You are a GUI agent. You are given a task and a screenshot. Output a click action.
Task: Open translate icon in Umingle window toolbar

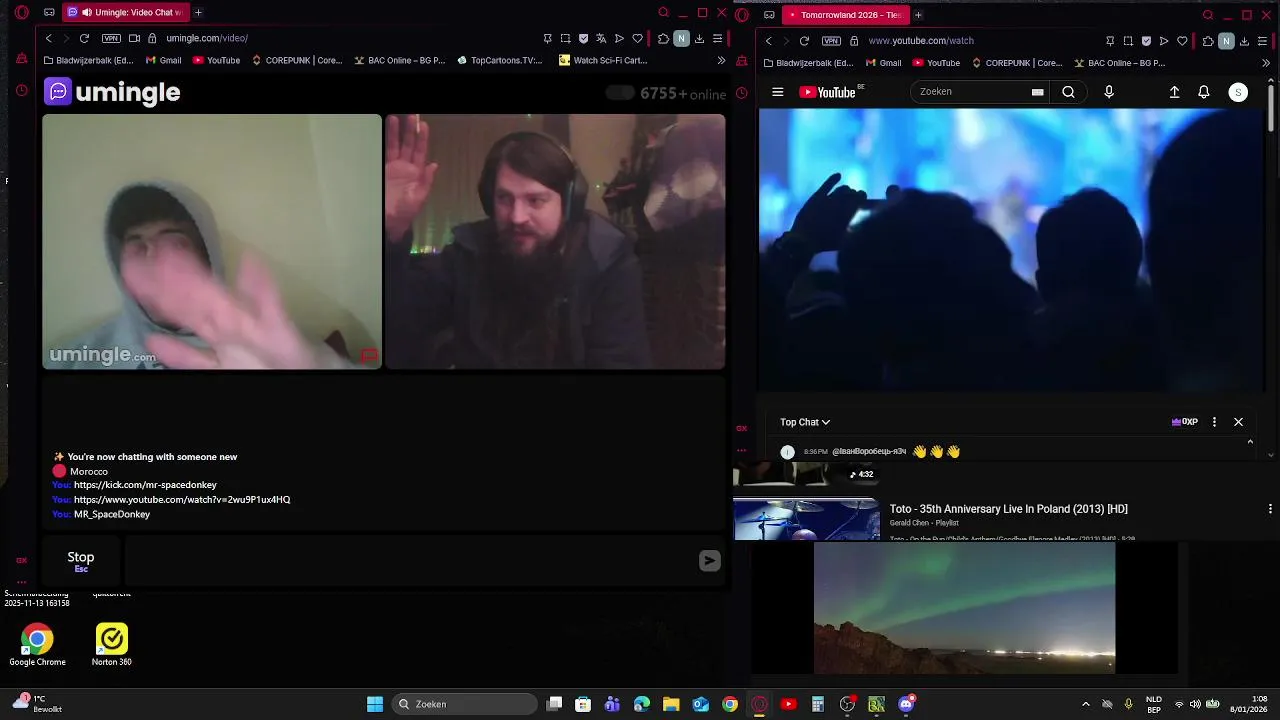point(601,38)
